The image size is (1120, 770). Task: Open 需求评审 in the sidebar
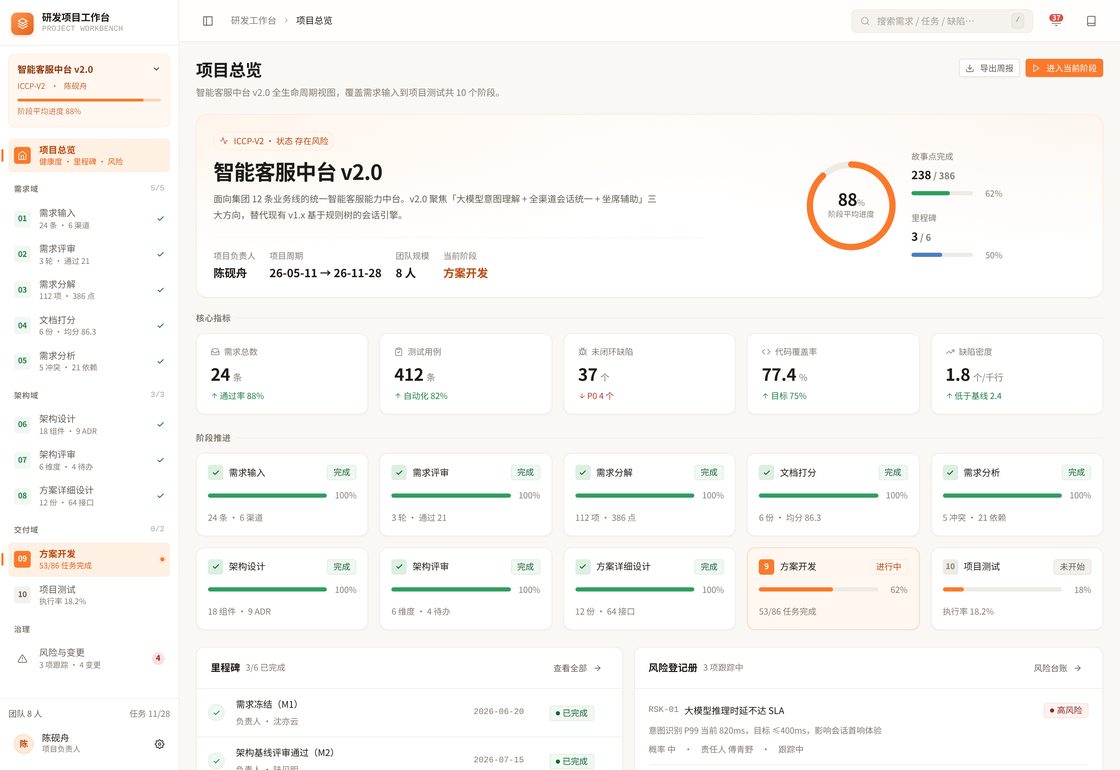tap(89, 254)
